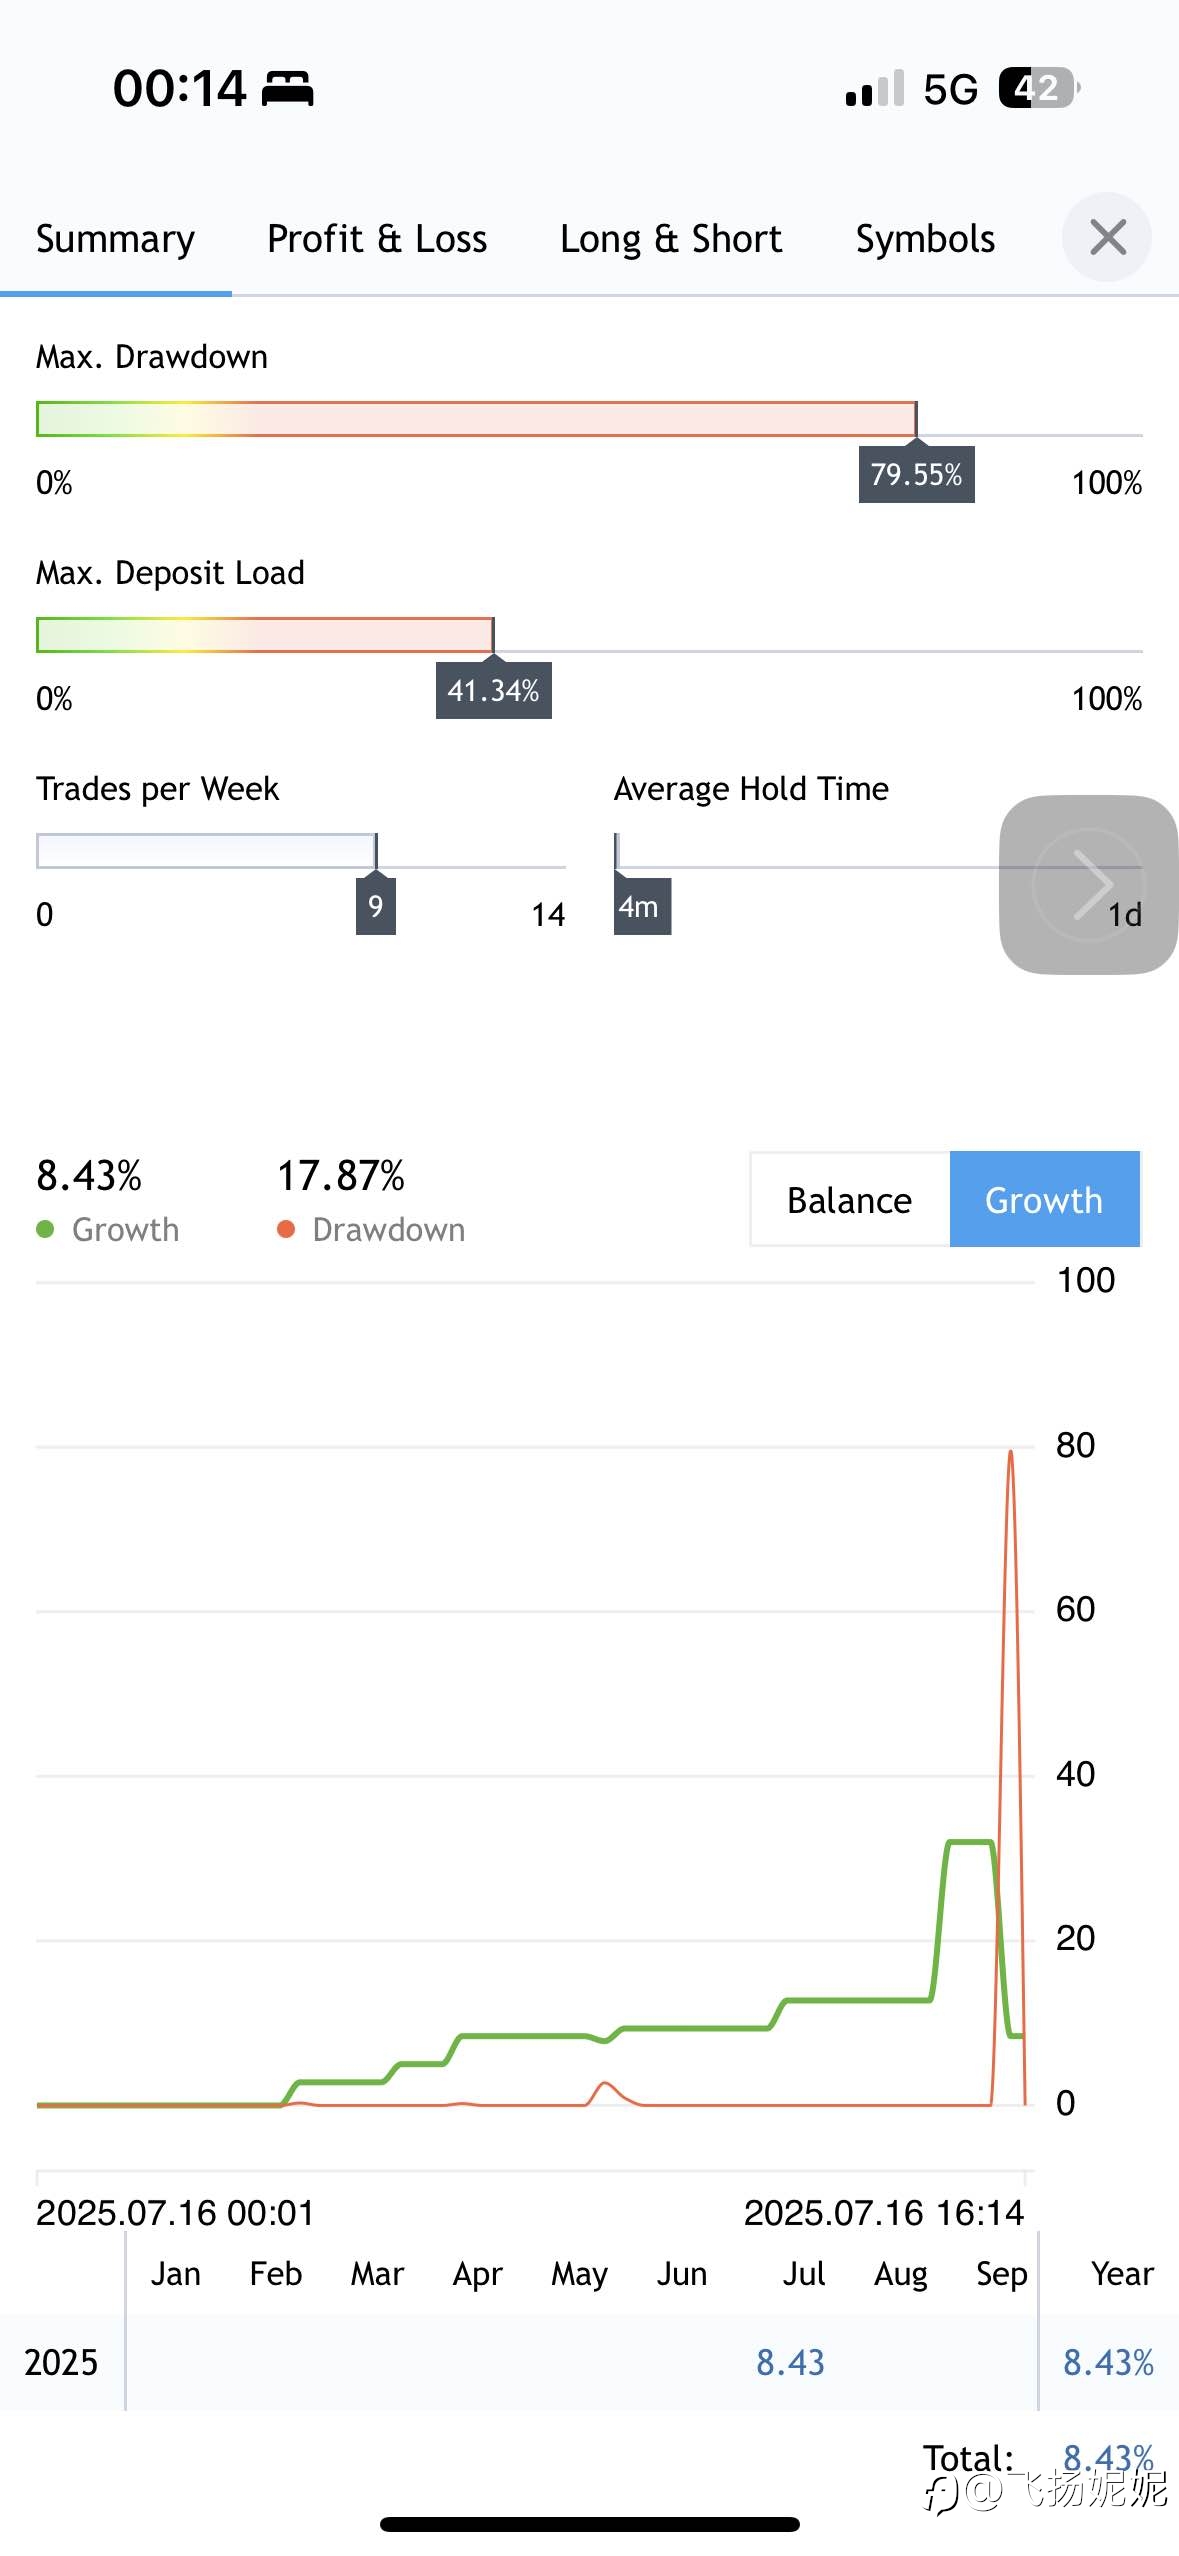The image size is (1179, 2556).
Task: Tap the sleep focus bed icon
Action: point(288,89)
